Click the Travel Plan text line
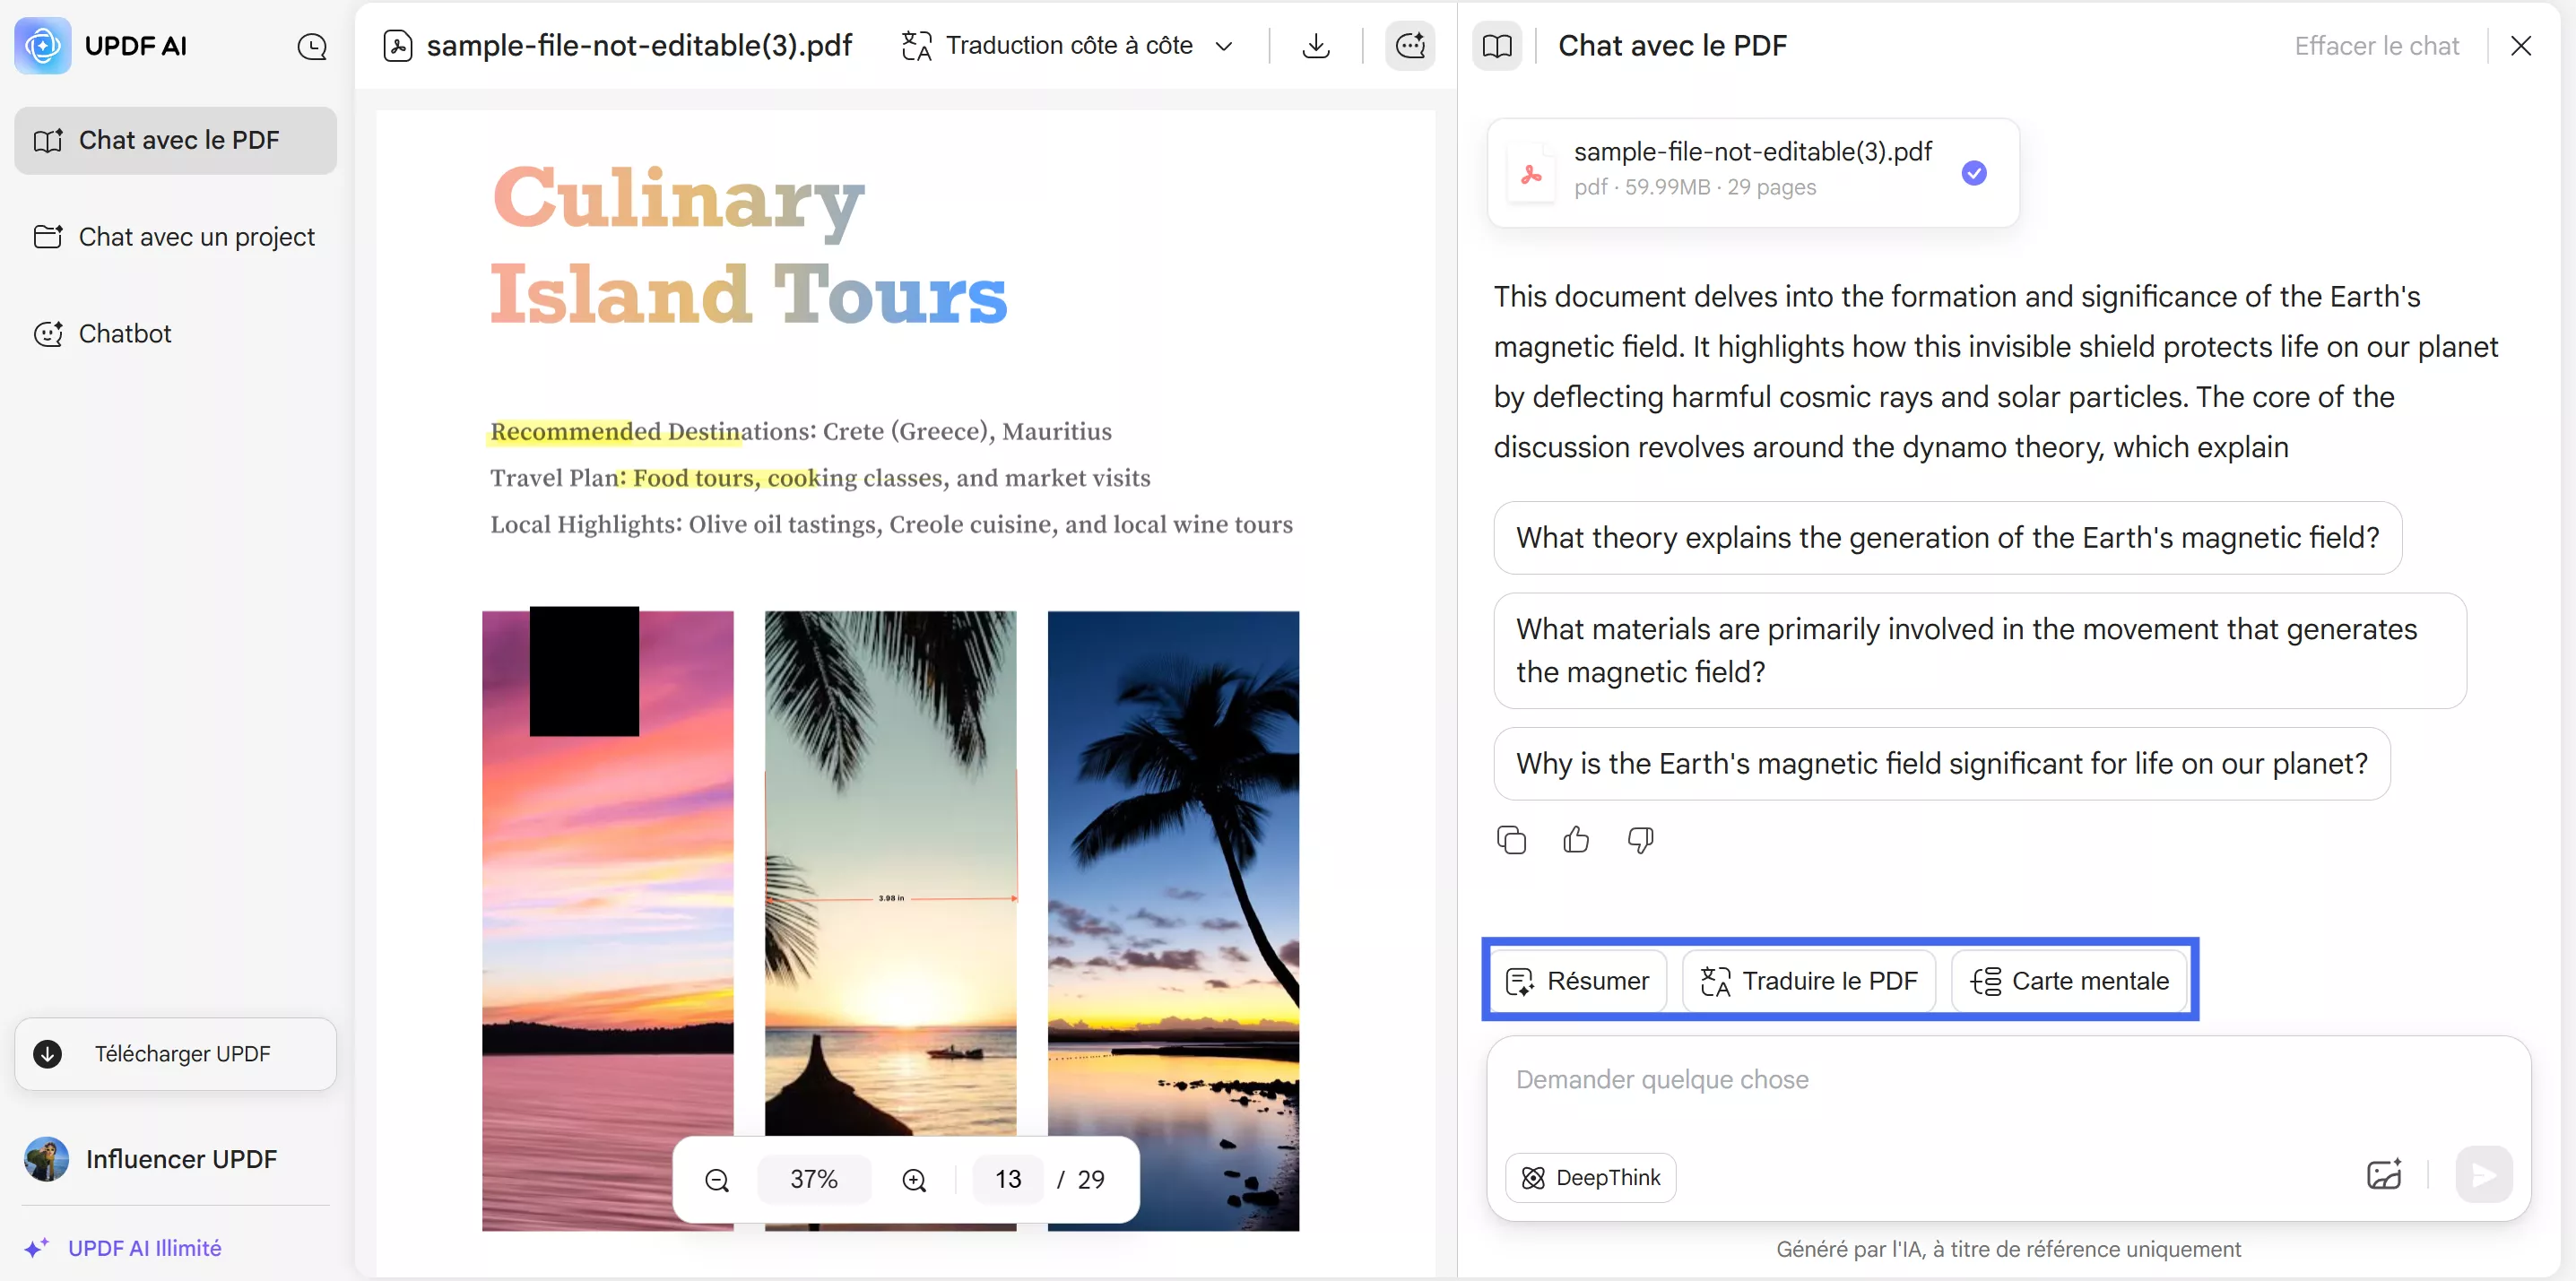 (820, 478)
